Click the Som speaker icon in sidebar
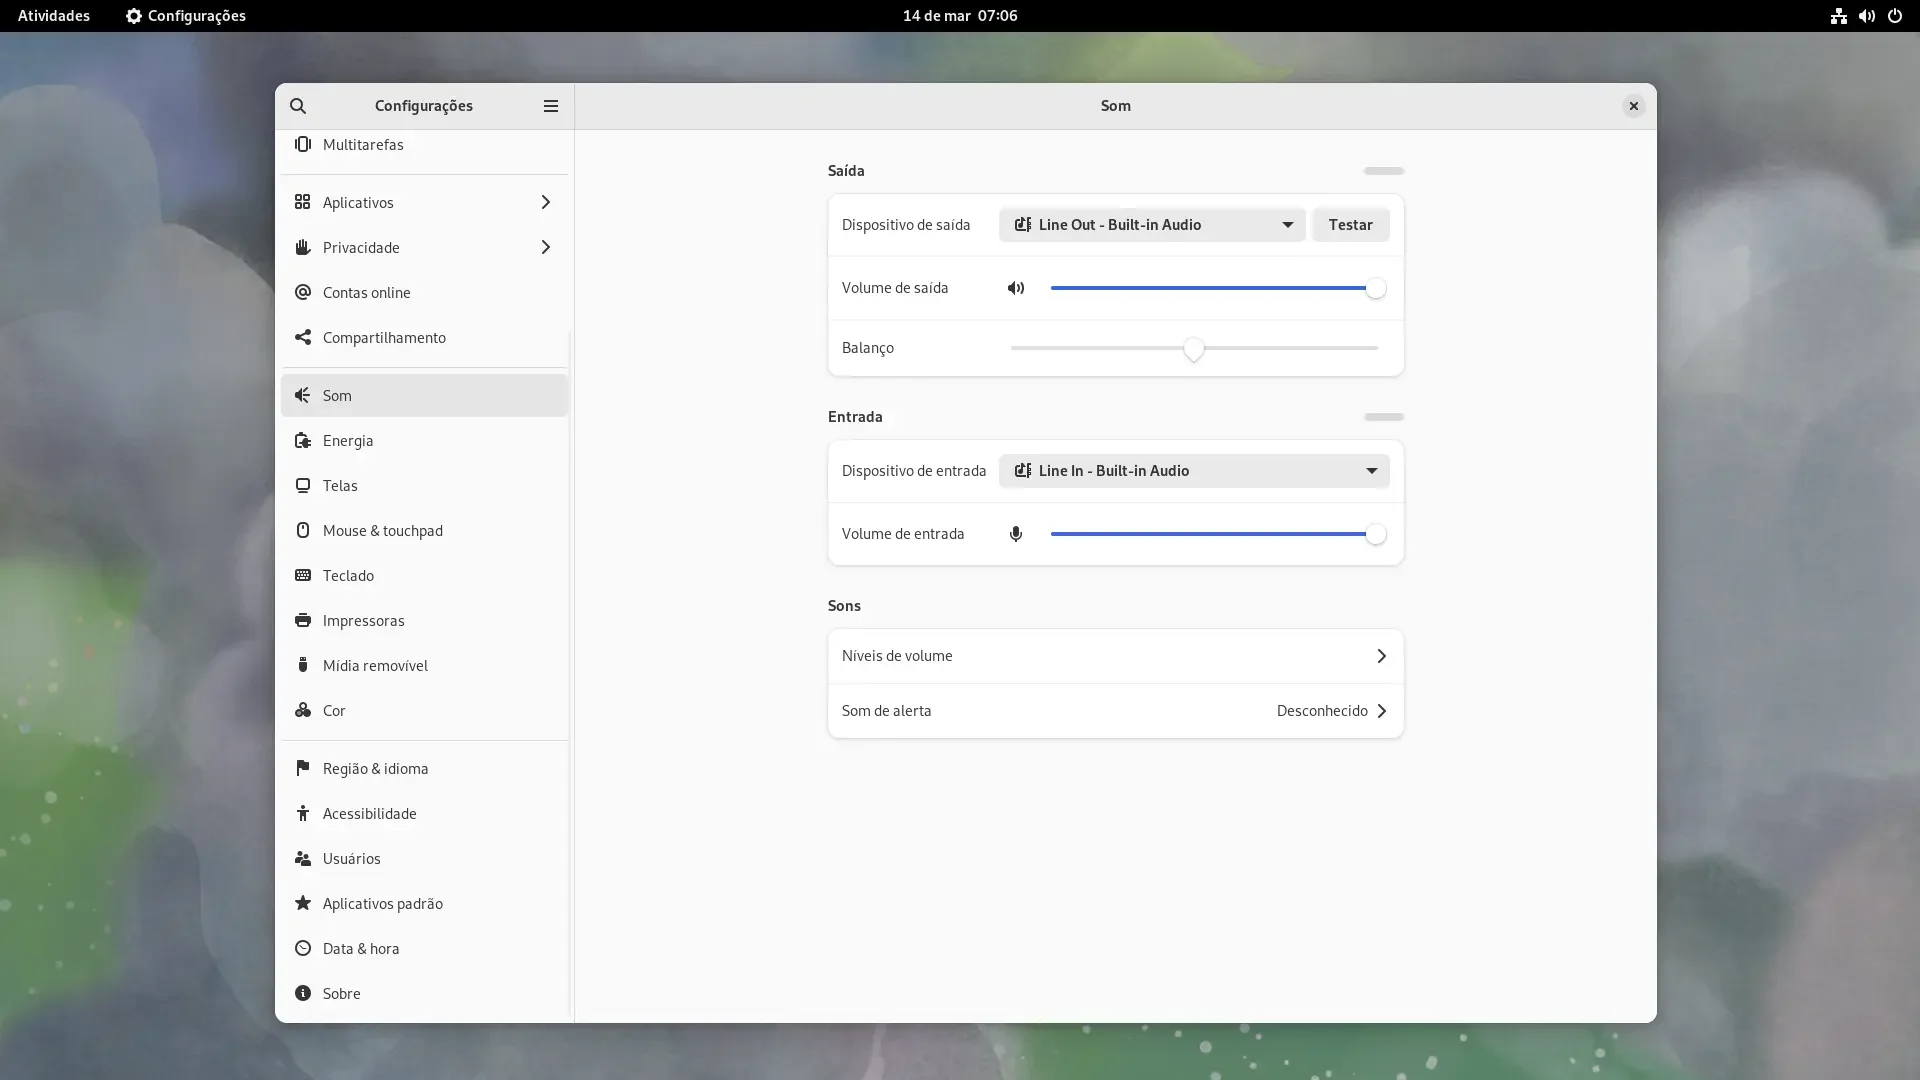 click(x=303, y=395)
